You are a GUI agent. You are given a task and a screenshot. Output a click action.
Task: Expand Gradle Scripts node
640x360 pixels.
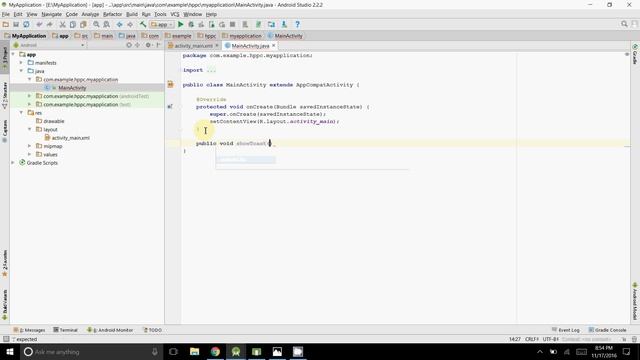[x=13, y=163]
